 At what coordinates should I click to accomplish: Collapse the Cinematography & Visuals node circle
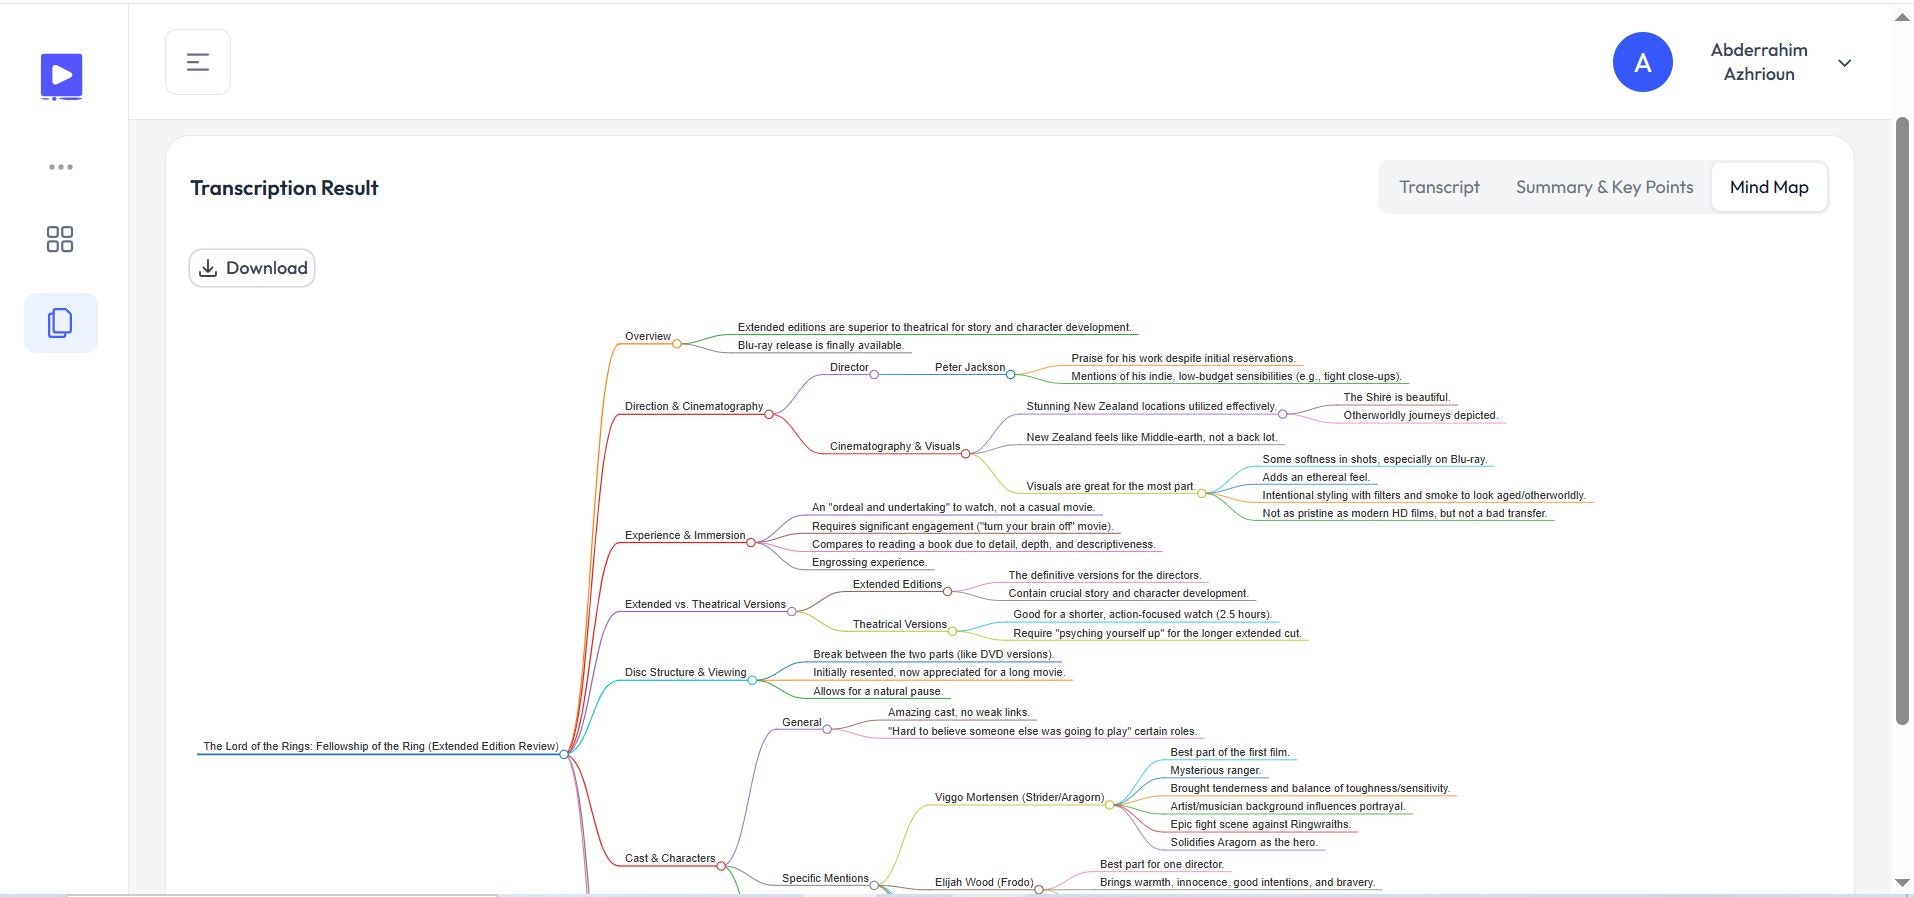[965, 454]
